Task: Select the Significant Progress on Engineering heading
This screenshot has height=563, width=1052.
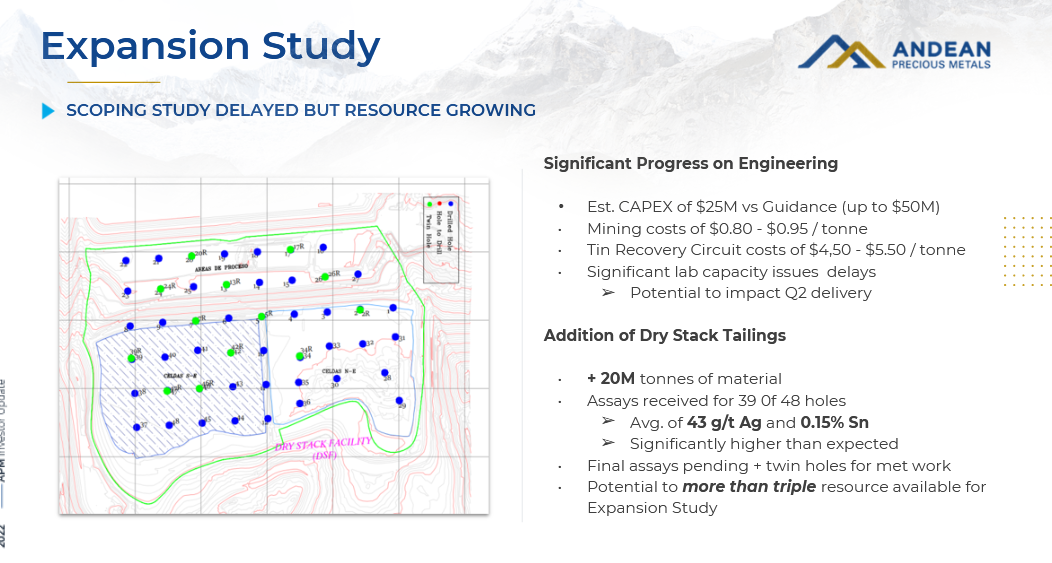Action: (690, 163)
